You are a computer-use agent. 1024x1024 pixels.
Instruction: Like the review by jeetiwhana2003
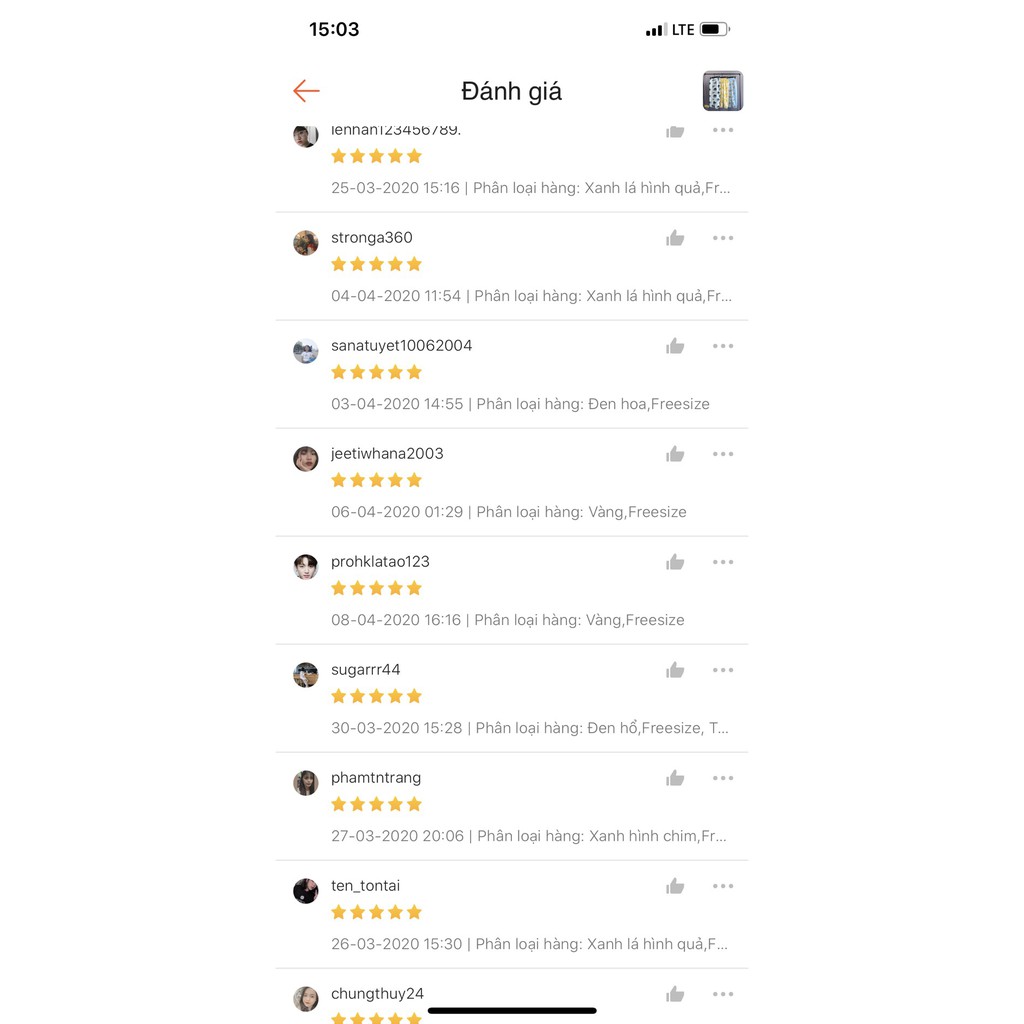pos(675,454)
